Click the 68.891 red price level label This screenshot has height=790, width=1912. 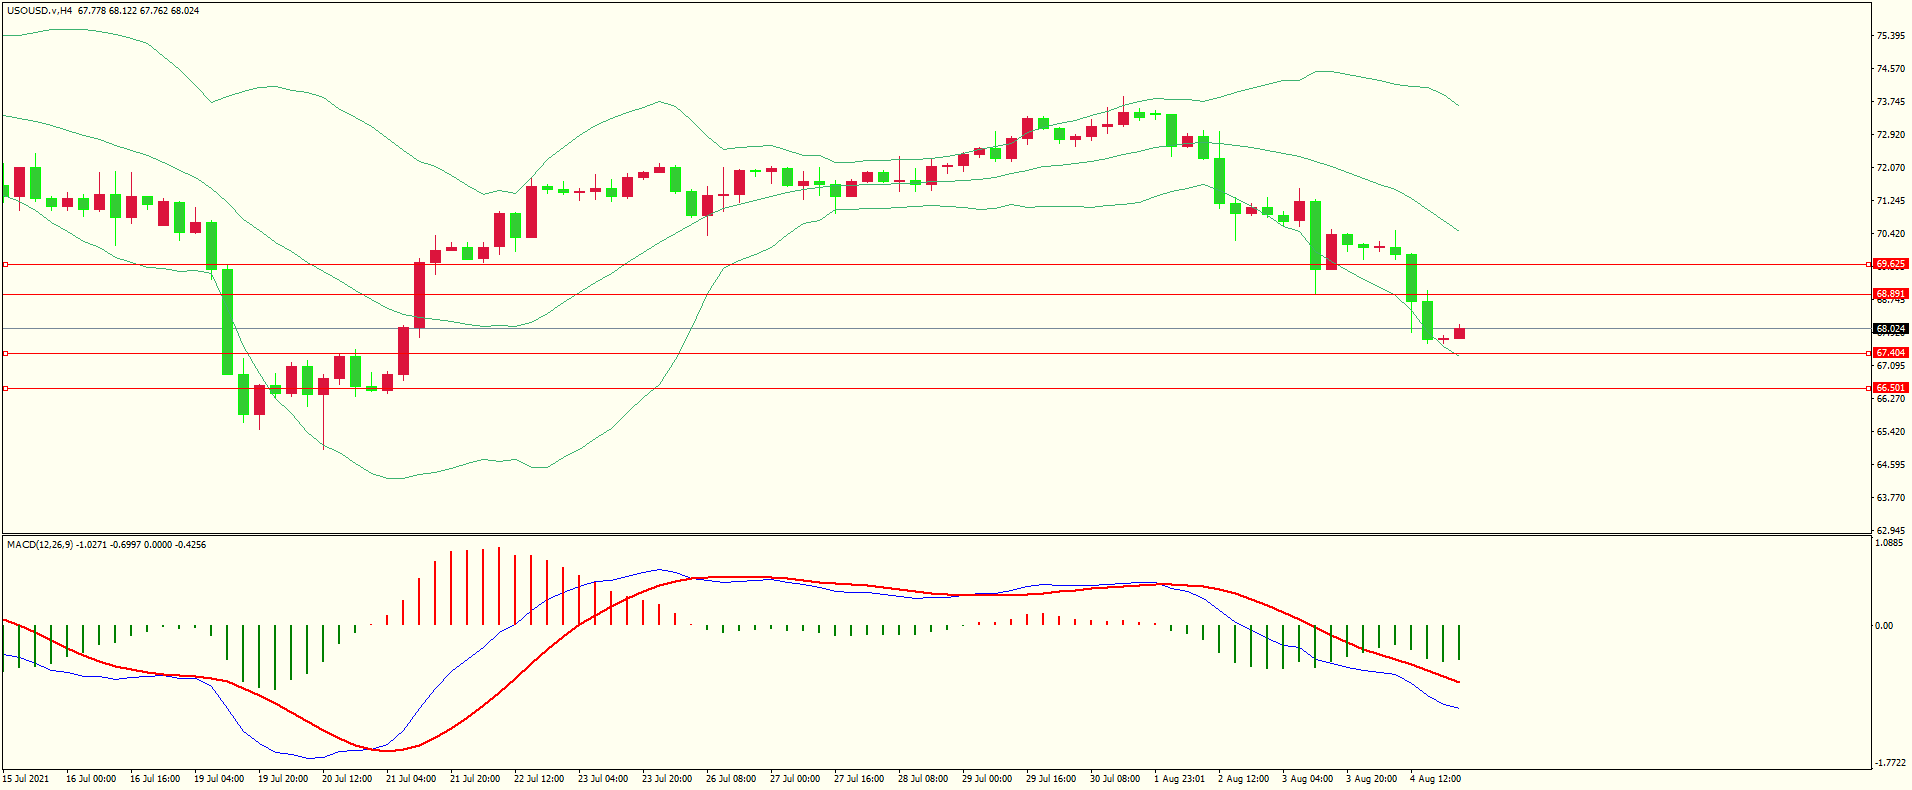pos(1890,294)
